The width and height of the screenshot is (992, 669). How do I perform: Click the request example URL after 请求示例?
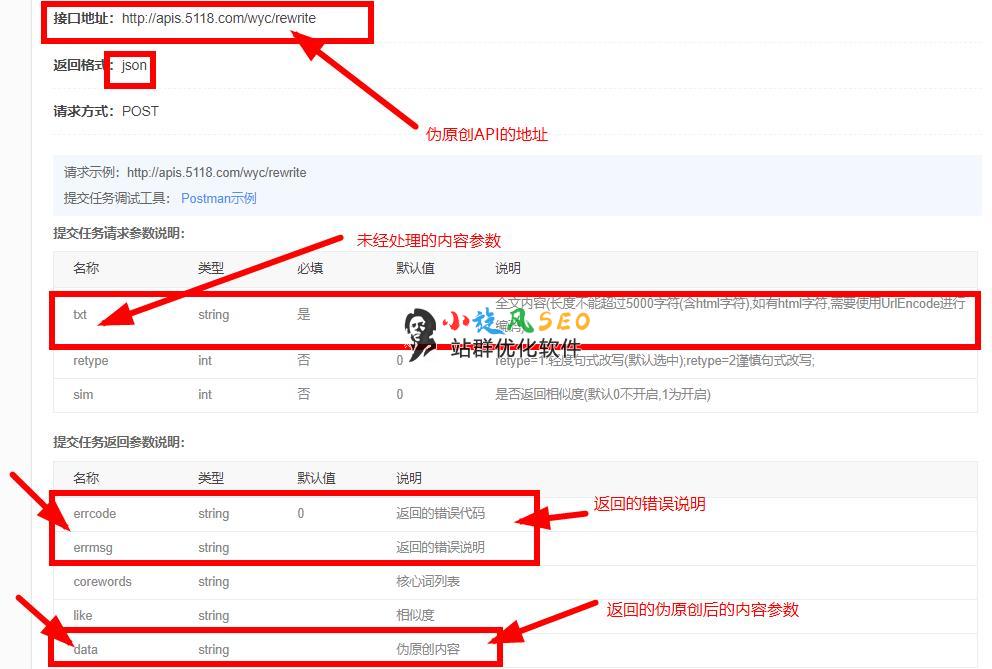click(216, 172)
